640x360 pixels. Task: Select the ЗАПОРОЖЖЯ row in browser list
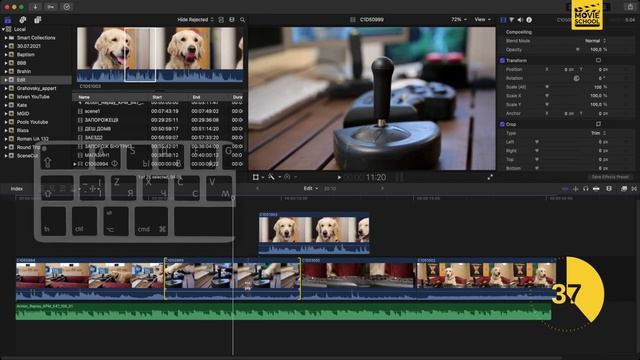(159, 120)
